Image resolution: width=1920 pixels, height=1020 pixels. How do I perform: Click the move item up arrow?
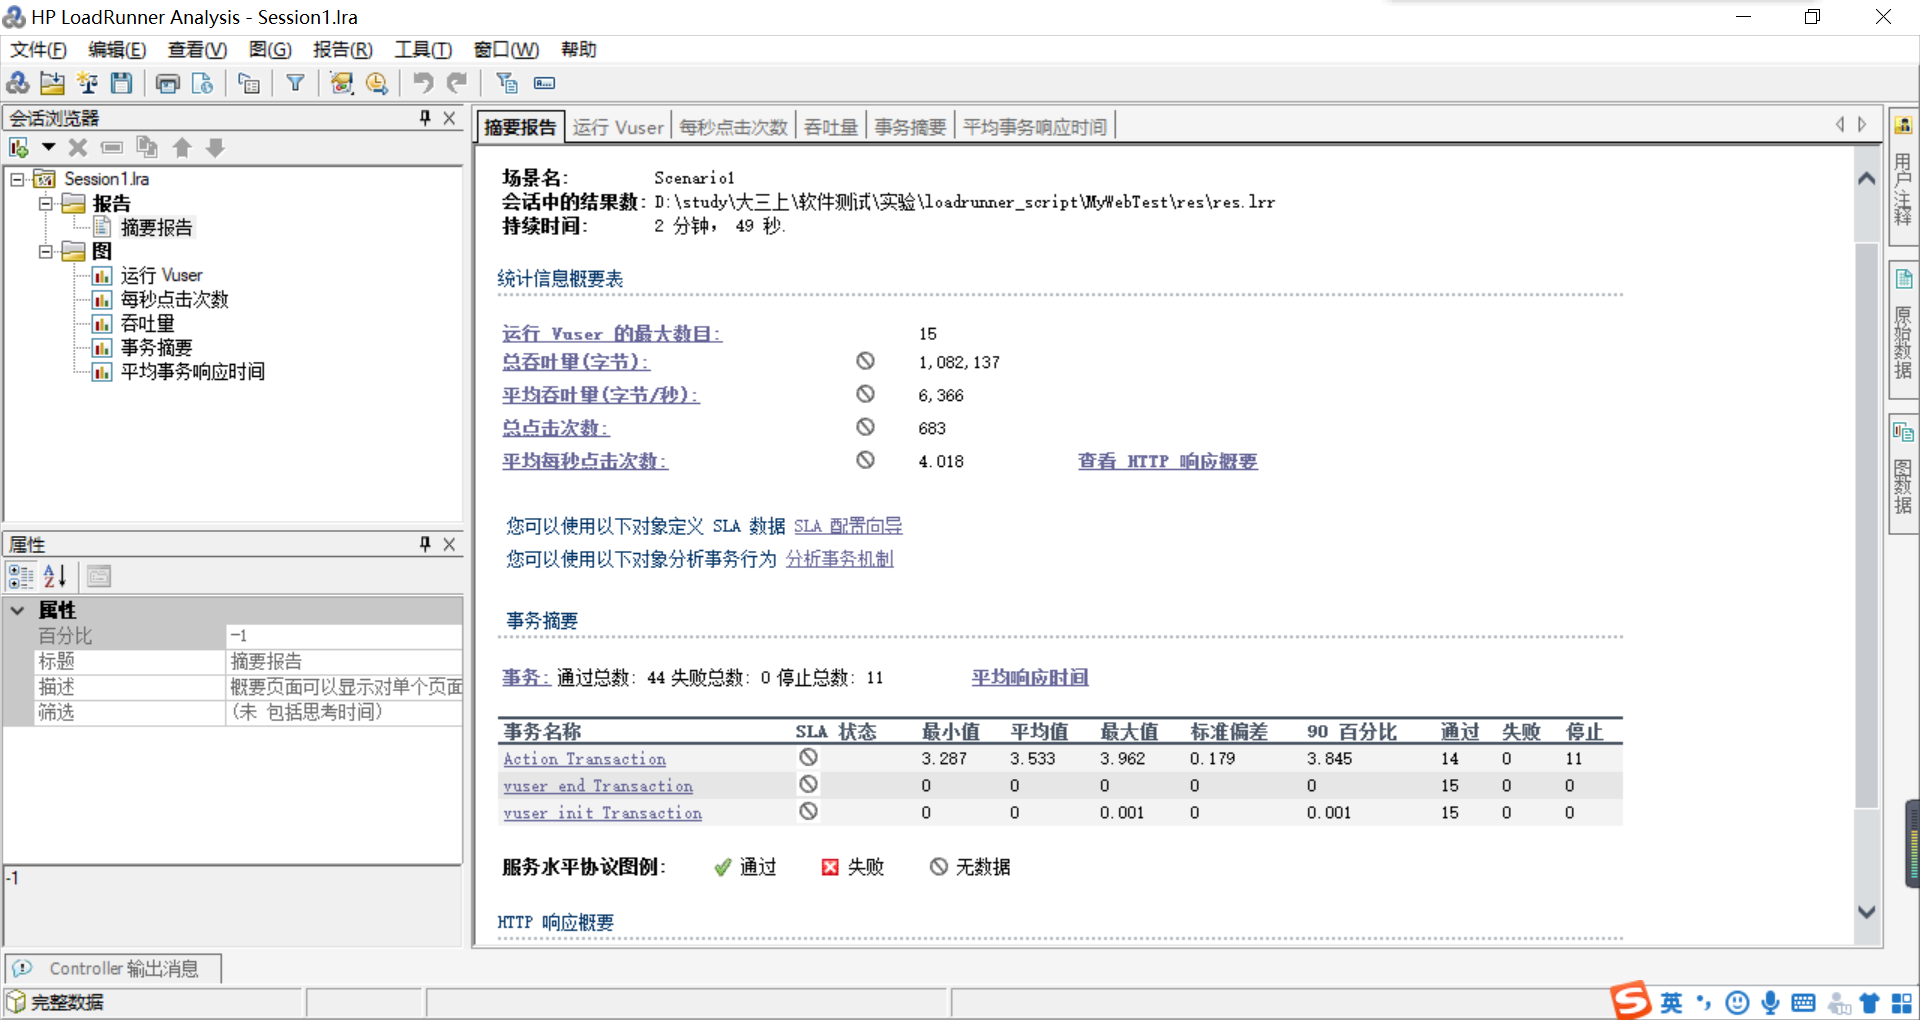tap(182, 148)
